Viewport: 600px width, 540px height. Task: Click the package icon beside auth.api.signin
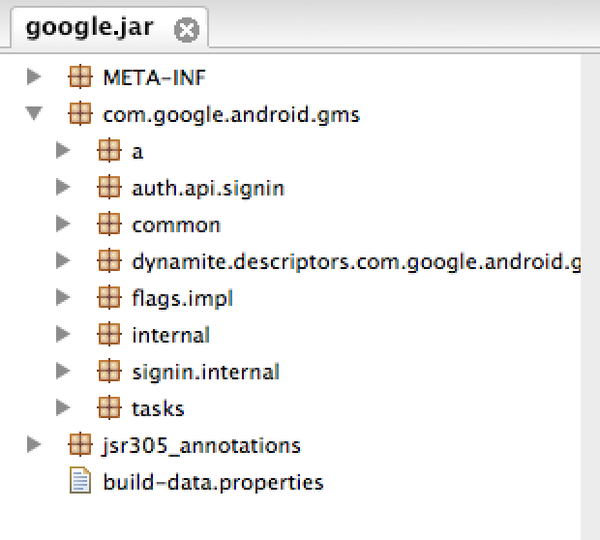click(x=109, y=187)
